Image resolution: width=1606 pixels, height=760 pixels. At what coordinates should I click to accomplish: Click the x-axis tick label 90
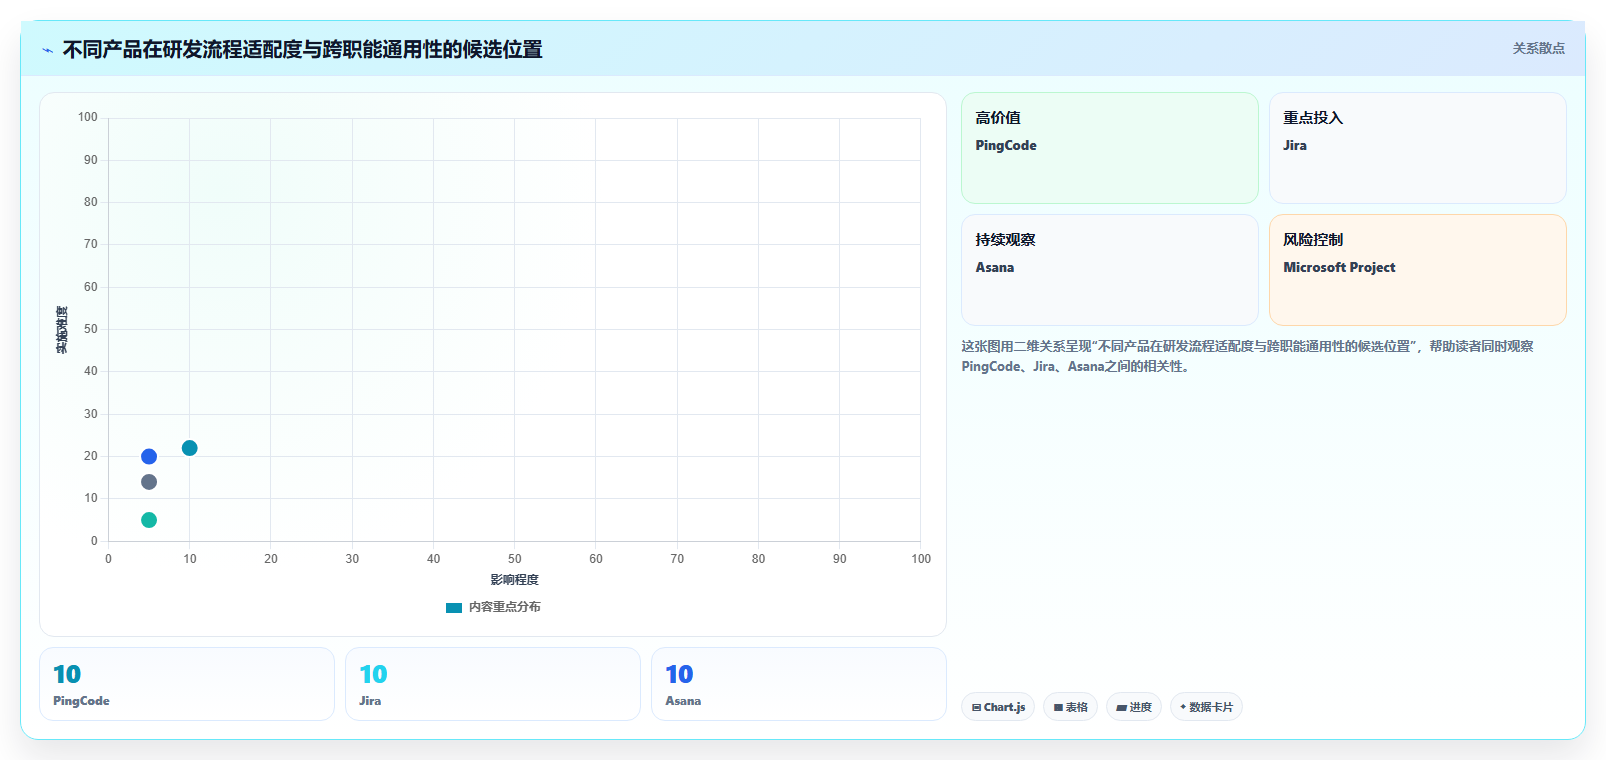point(839,559)
